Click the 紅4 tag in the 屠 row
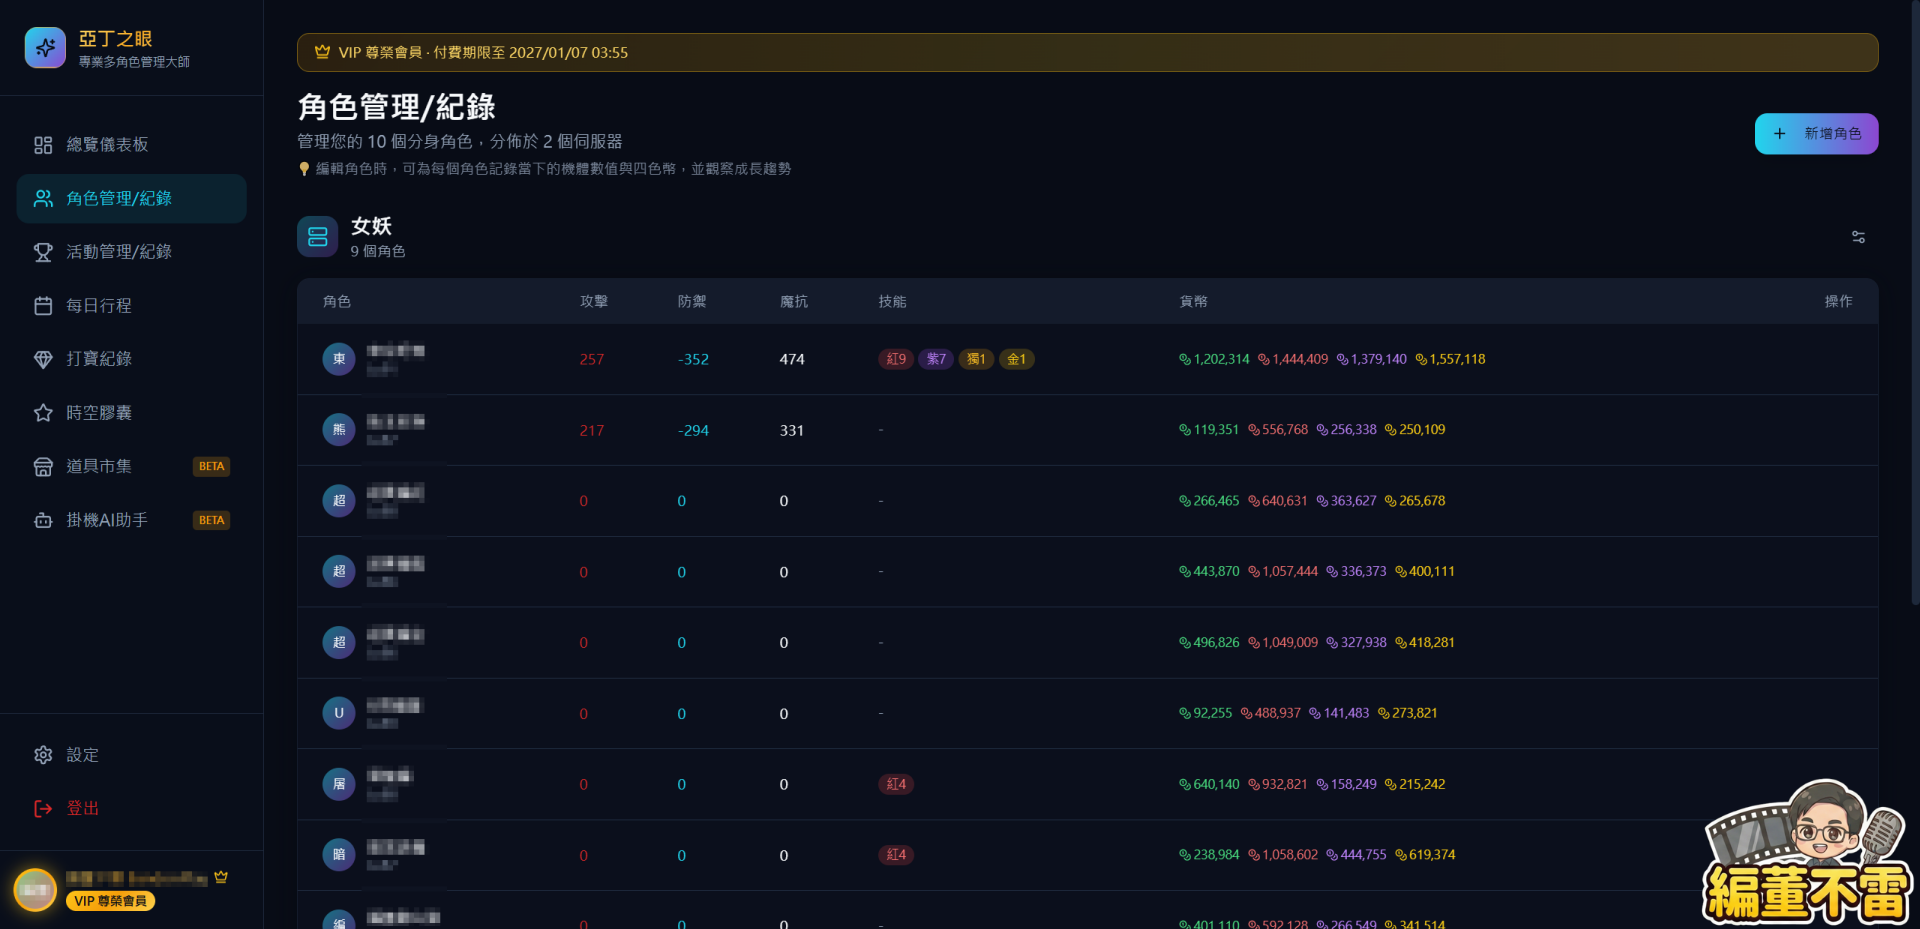The width and height of the screenshot is (1920, 929). coord(896,784)
